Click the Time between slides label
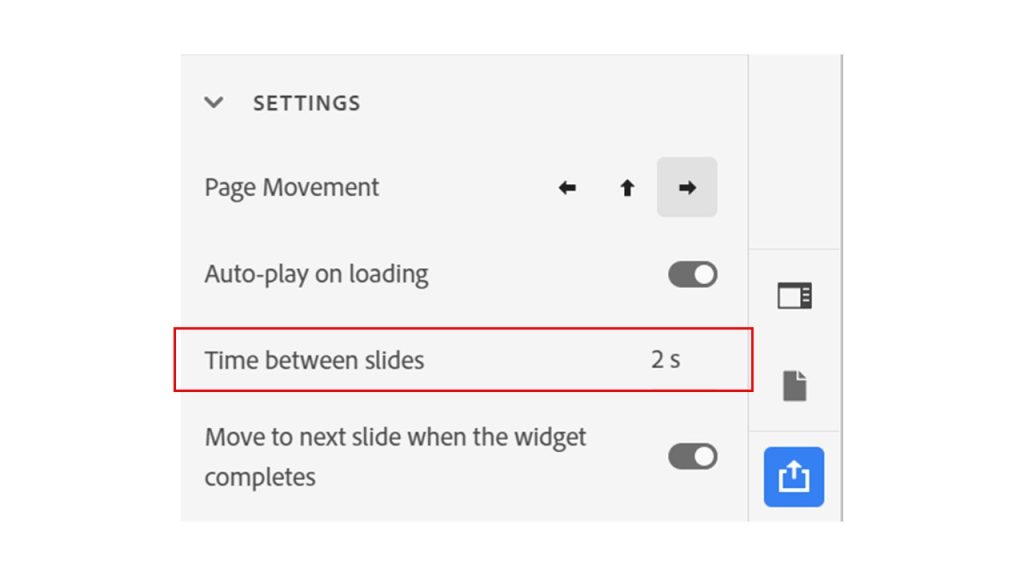 pos(314,360)
